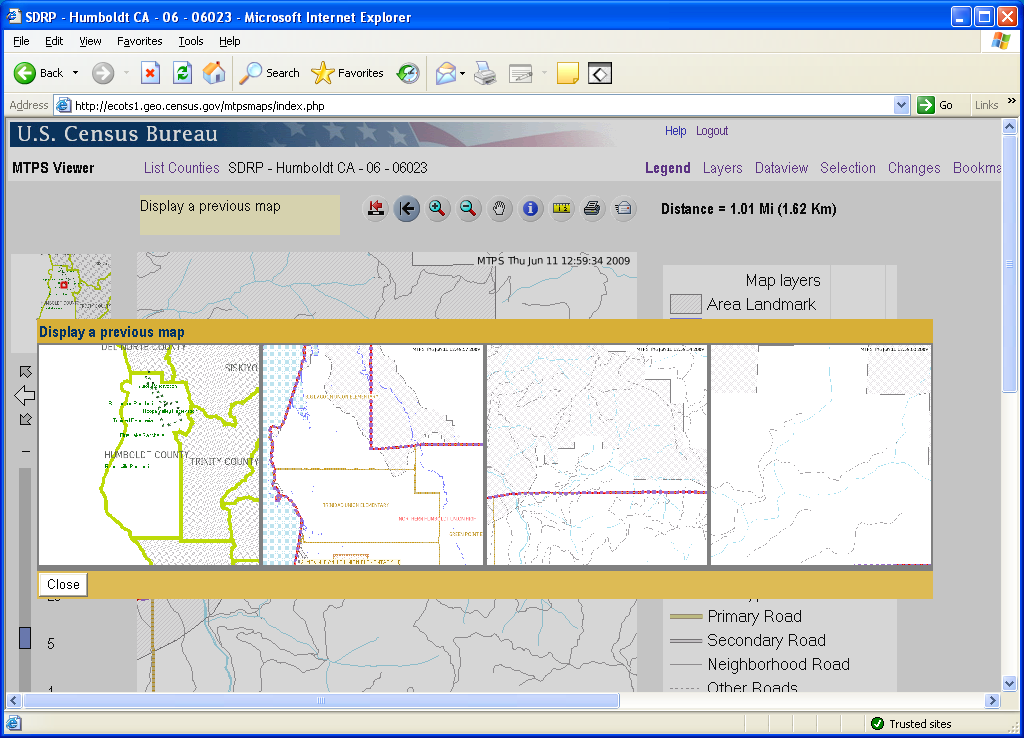
Task: Follow the List Counties link
Action: coord(181,168)
